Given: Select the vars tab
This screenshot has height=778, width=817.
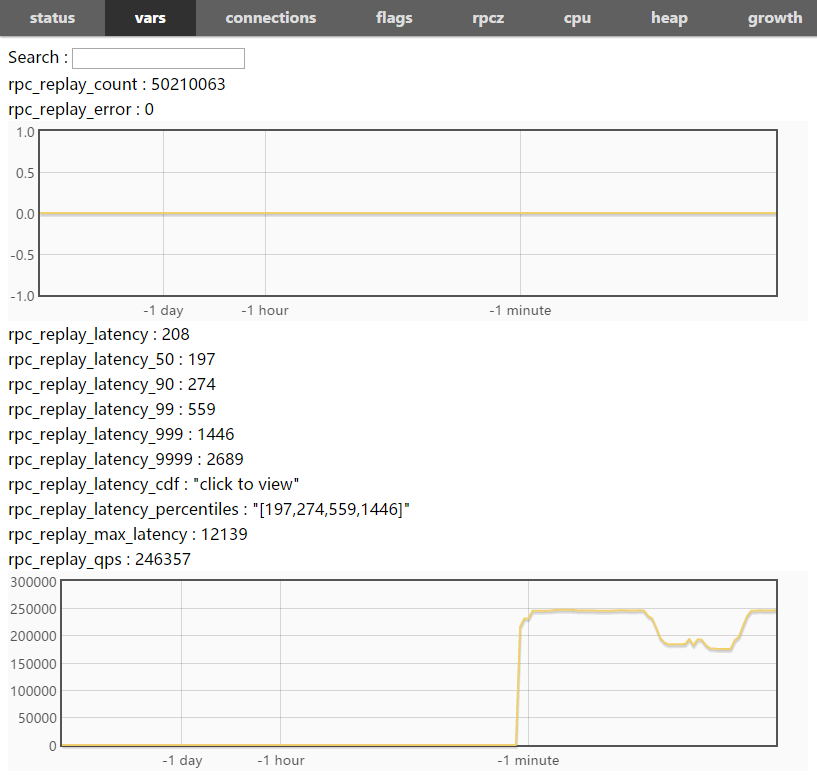Looking at the screenshot, I should coord(150,18).
